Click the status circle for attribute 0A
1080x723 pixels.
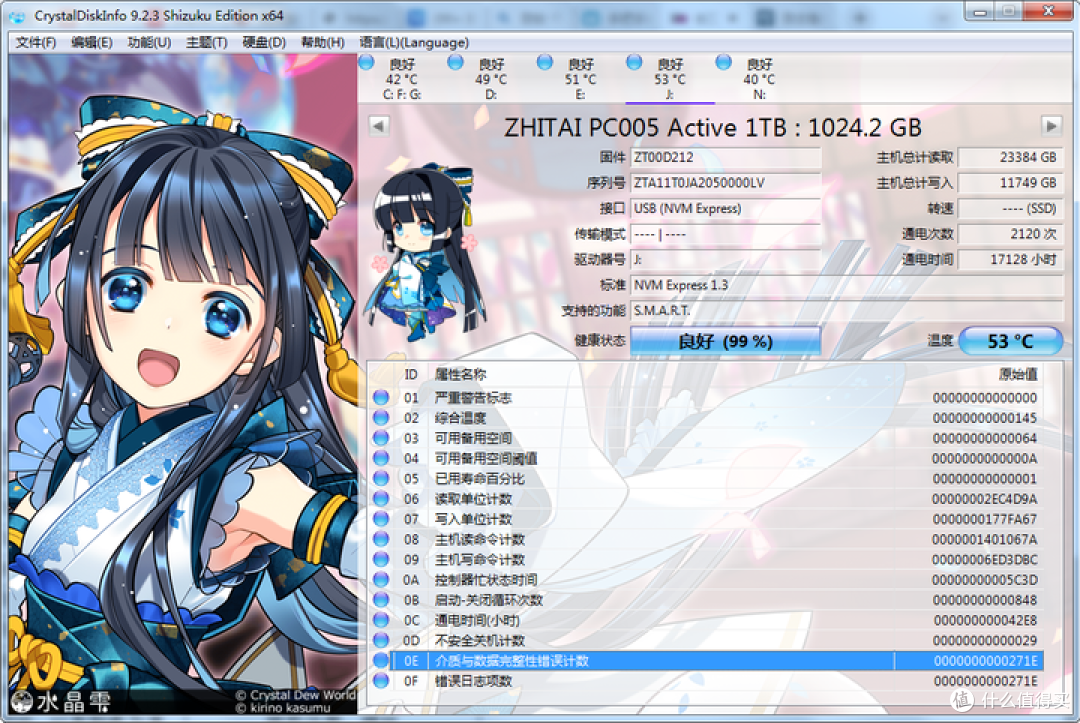pyautogui.click(x=381, y=579)
